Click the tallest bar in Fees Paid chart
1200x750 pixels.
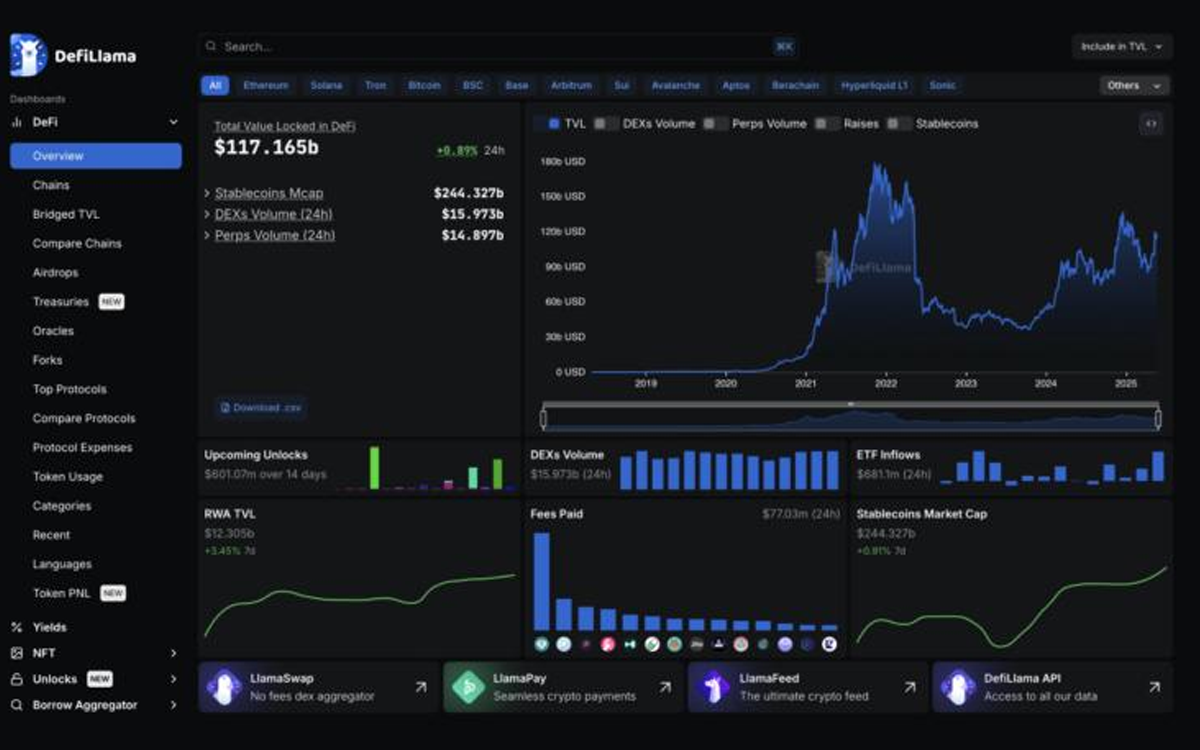542,581
